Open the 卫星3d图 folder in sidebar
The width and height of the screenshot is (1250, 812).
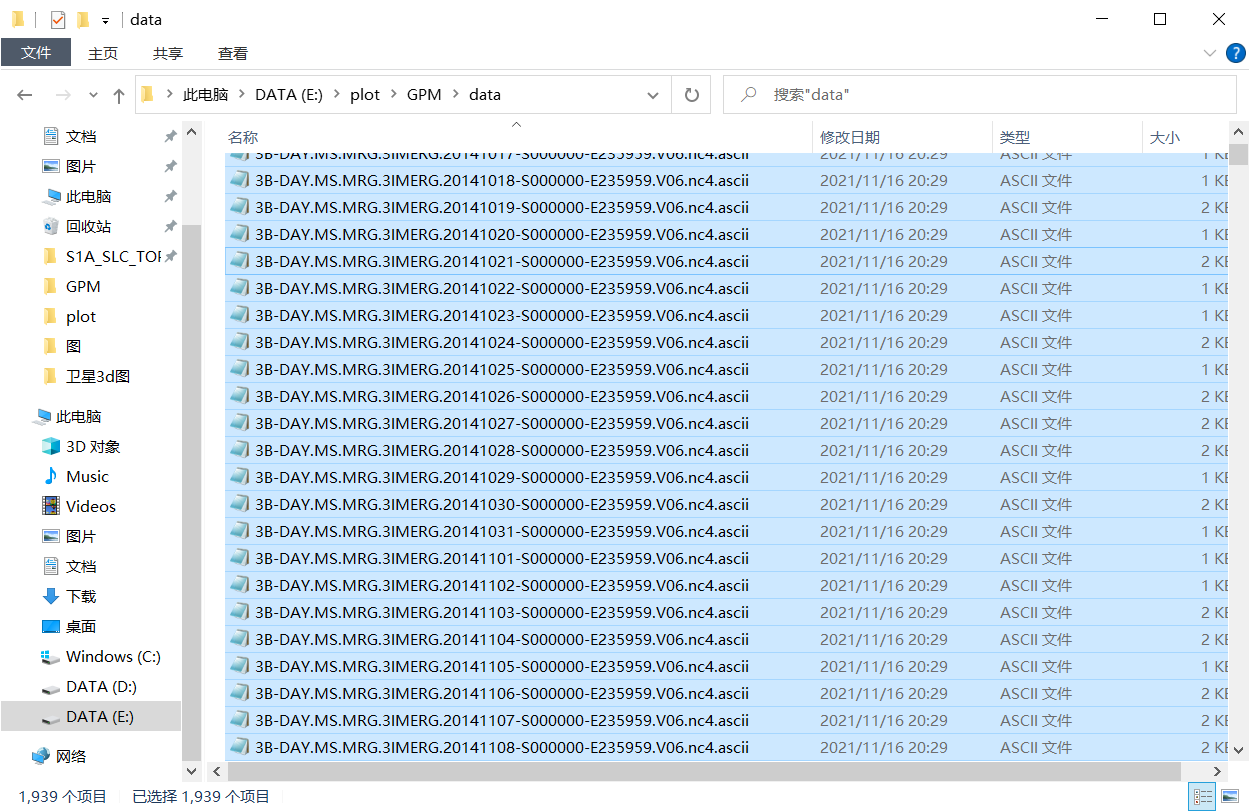click(x=98, y=377)
